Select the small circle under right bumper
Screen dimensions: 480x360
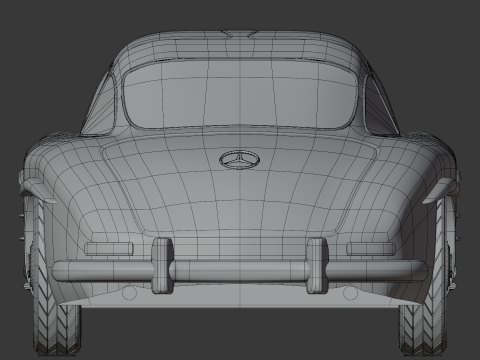coord(350,293)
